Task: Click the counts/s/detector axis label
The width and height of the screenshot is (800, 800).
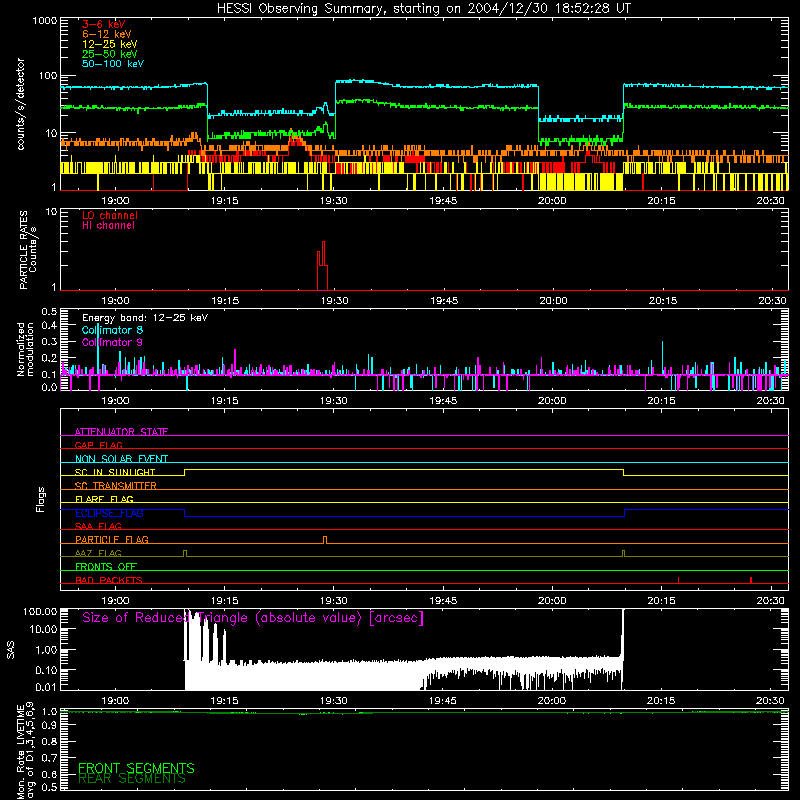Action: click(x=21, y=104)
